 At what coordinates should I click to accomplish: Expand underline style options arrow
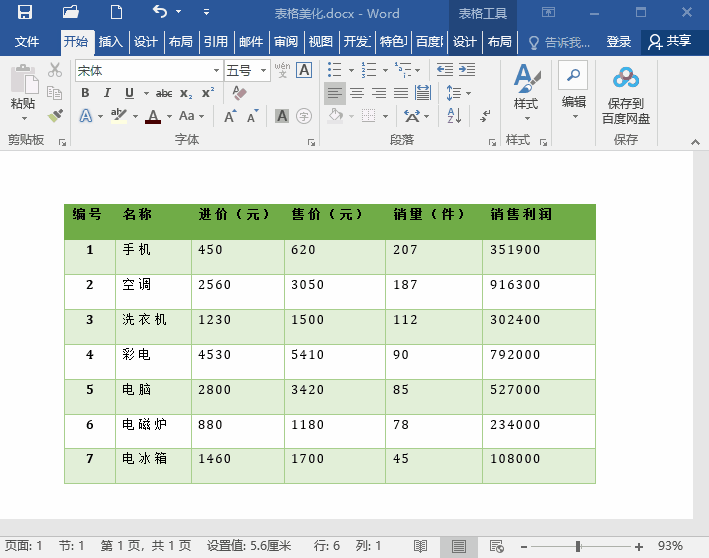146,93
